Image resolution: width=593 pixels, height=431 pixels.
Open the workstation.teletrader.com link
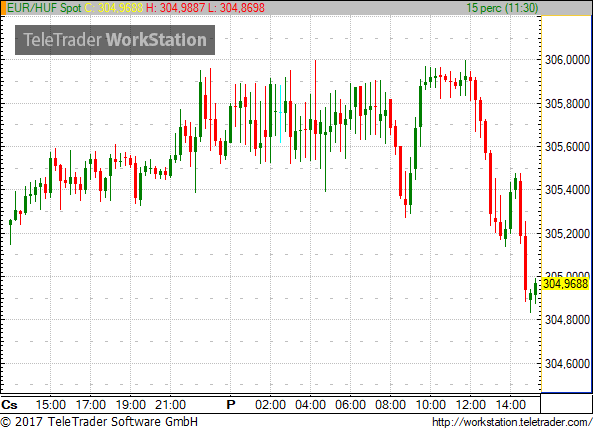[x=512, y=422]
